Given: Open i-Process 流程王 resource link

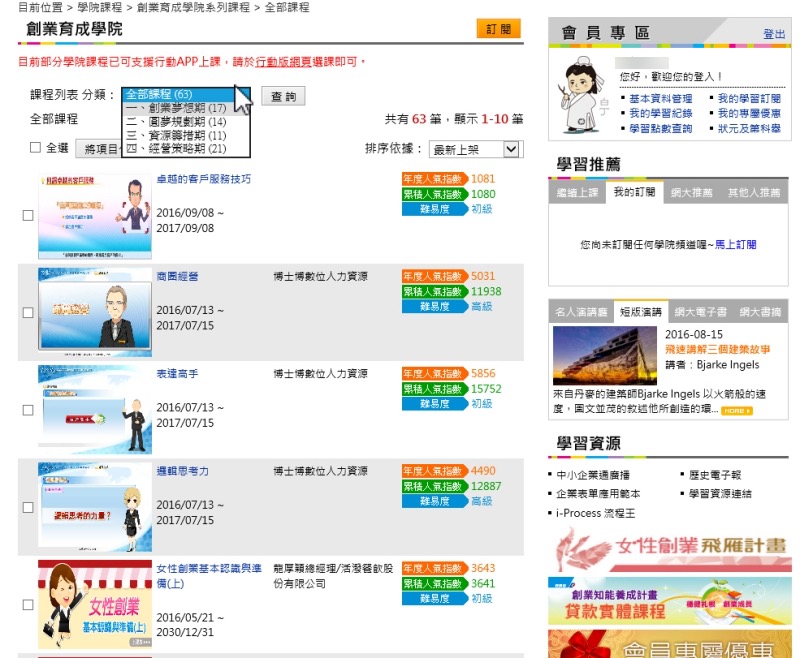Looking at the screenshot, I should [x=595, y=513].
